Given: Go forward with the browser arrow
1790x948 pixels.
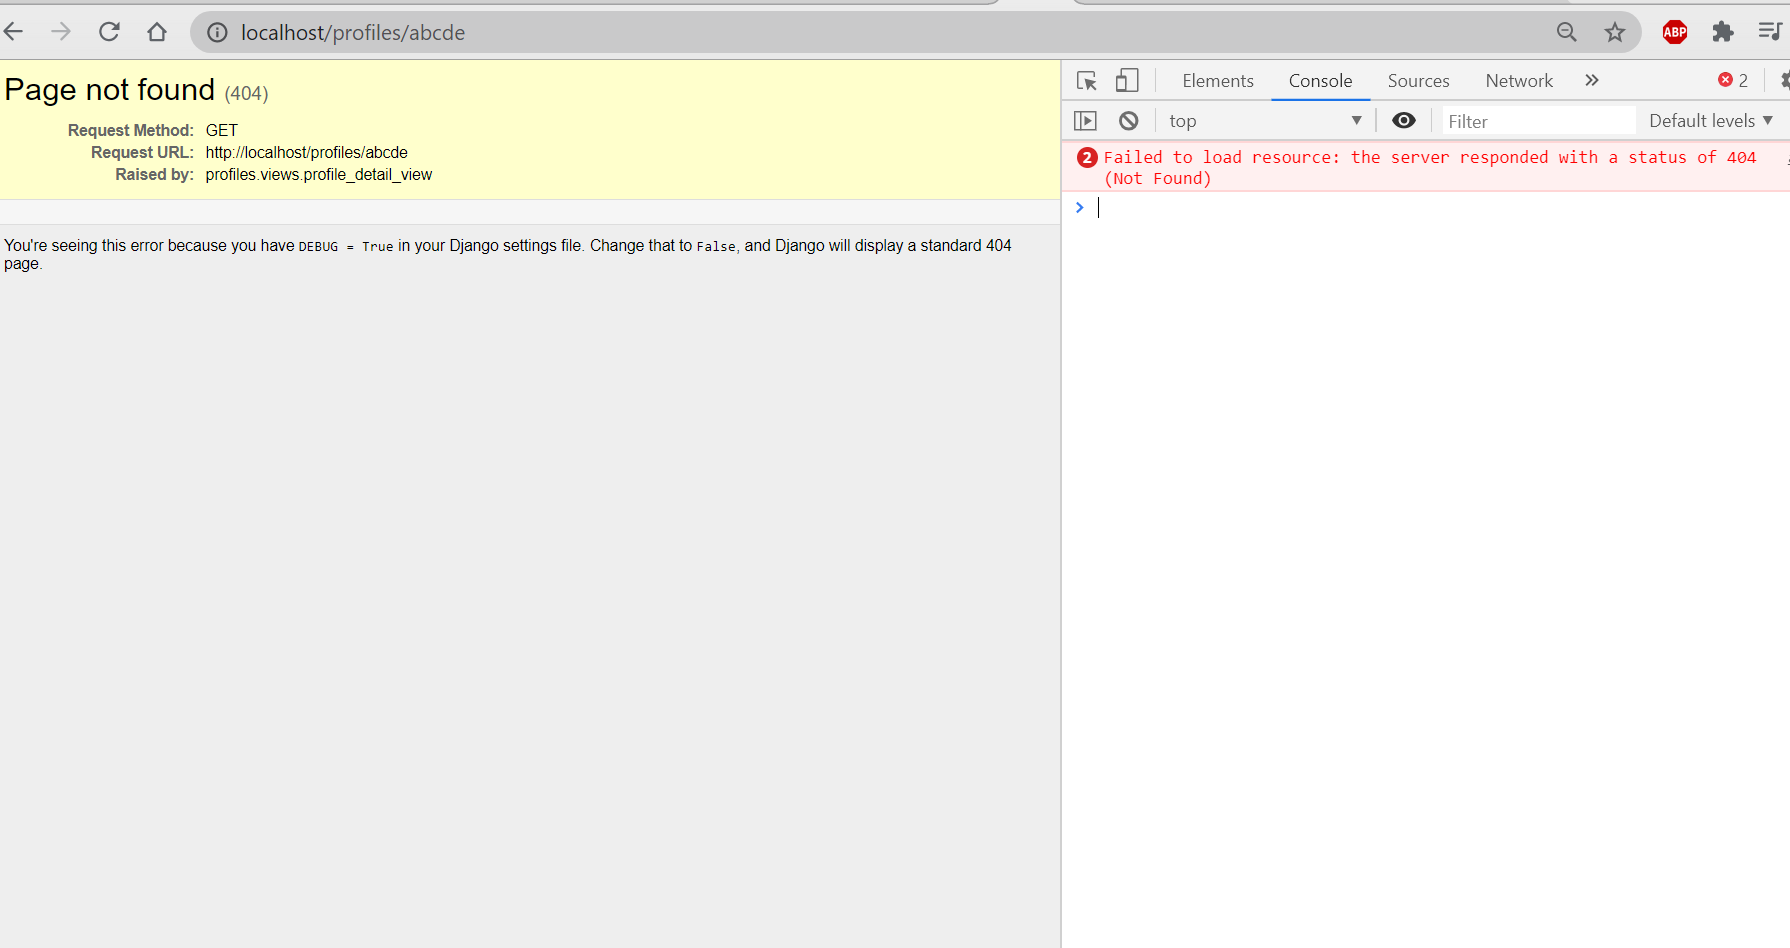Looking at the screenshot, I should coord(61,32).
